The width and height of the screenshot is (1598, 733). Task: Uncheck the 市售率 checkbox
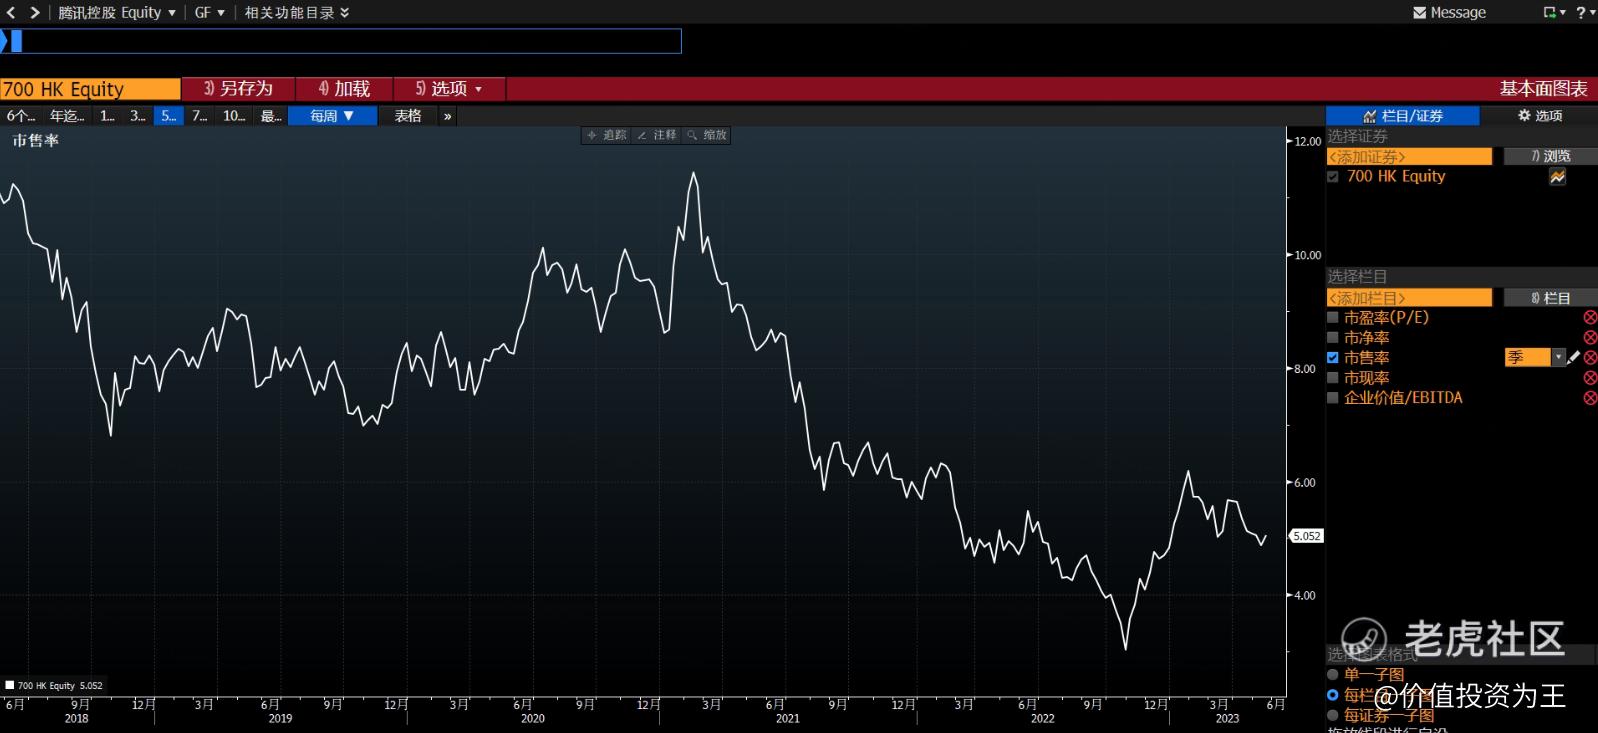pyautogui.click(x=1333, y=357)
